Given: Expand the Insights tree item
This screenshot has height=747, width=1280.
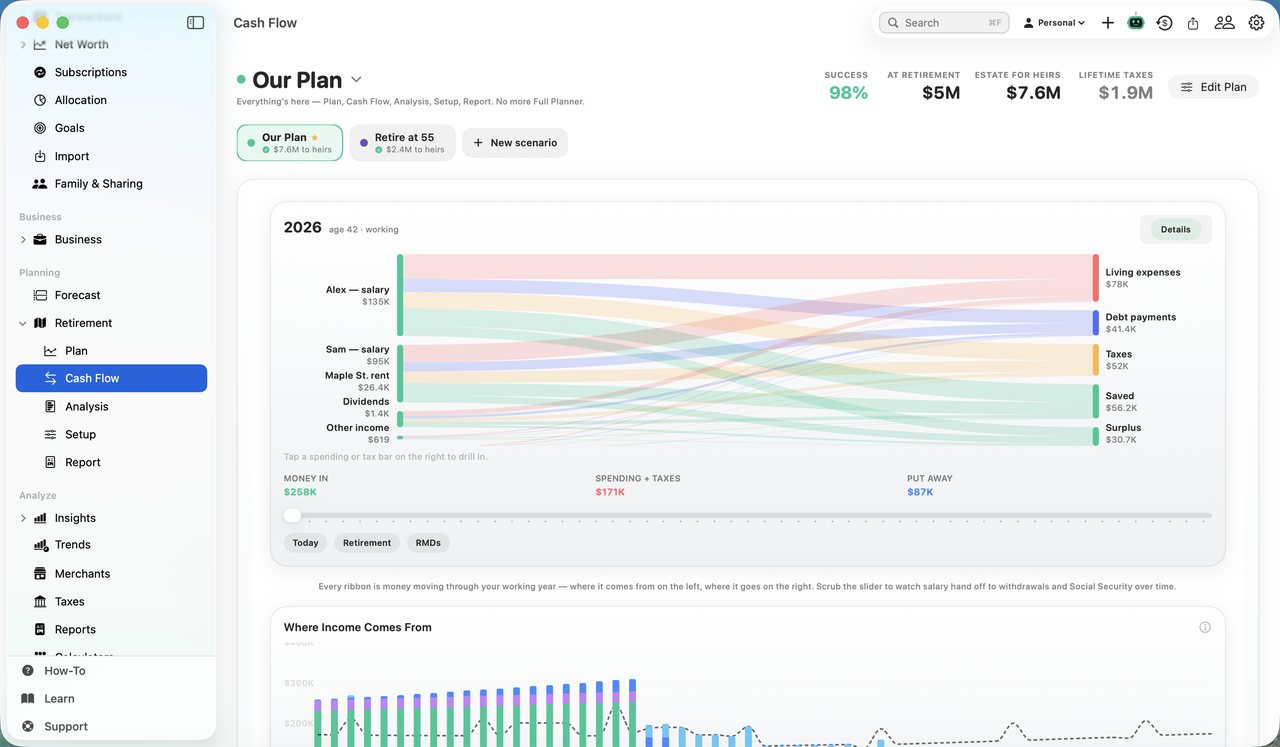Looking at the screenshot, I should (23, 518).
